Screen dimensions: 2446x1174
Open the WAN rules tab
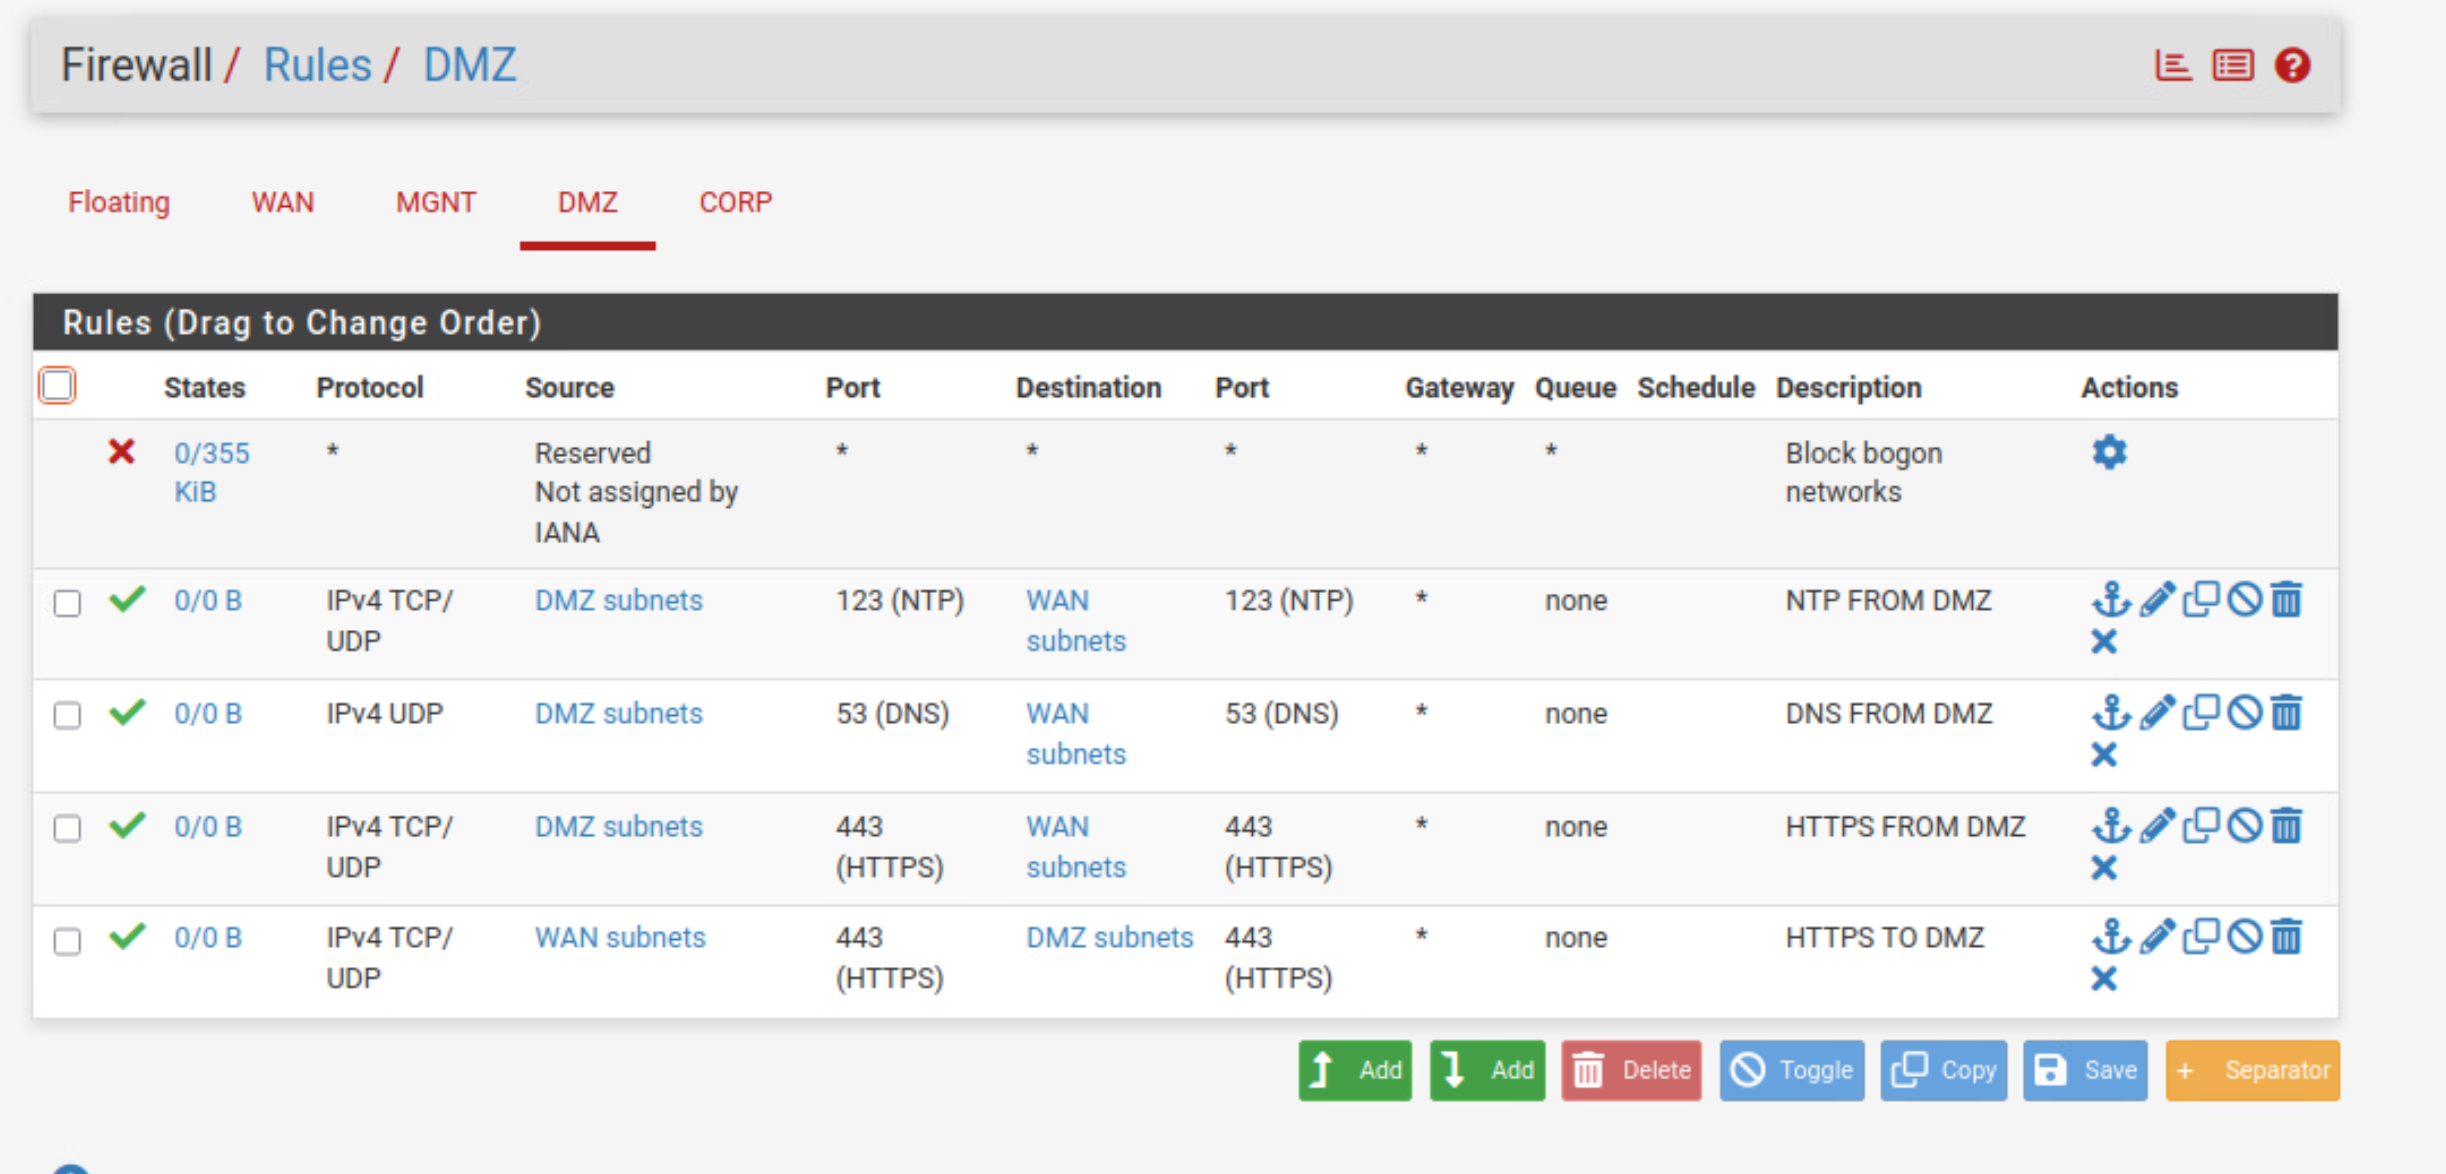click(x=282, y=202)
